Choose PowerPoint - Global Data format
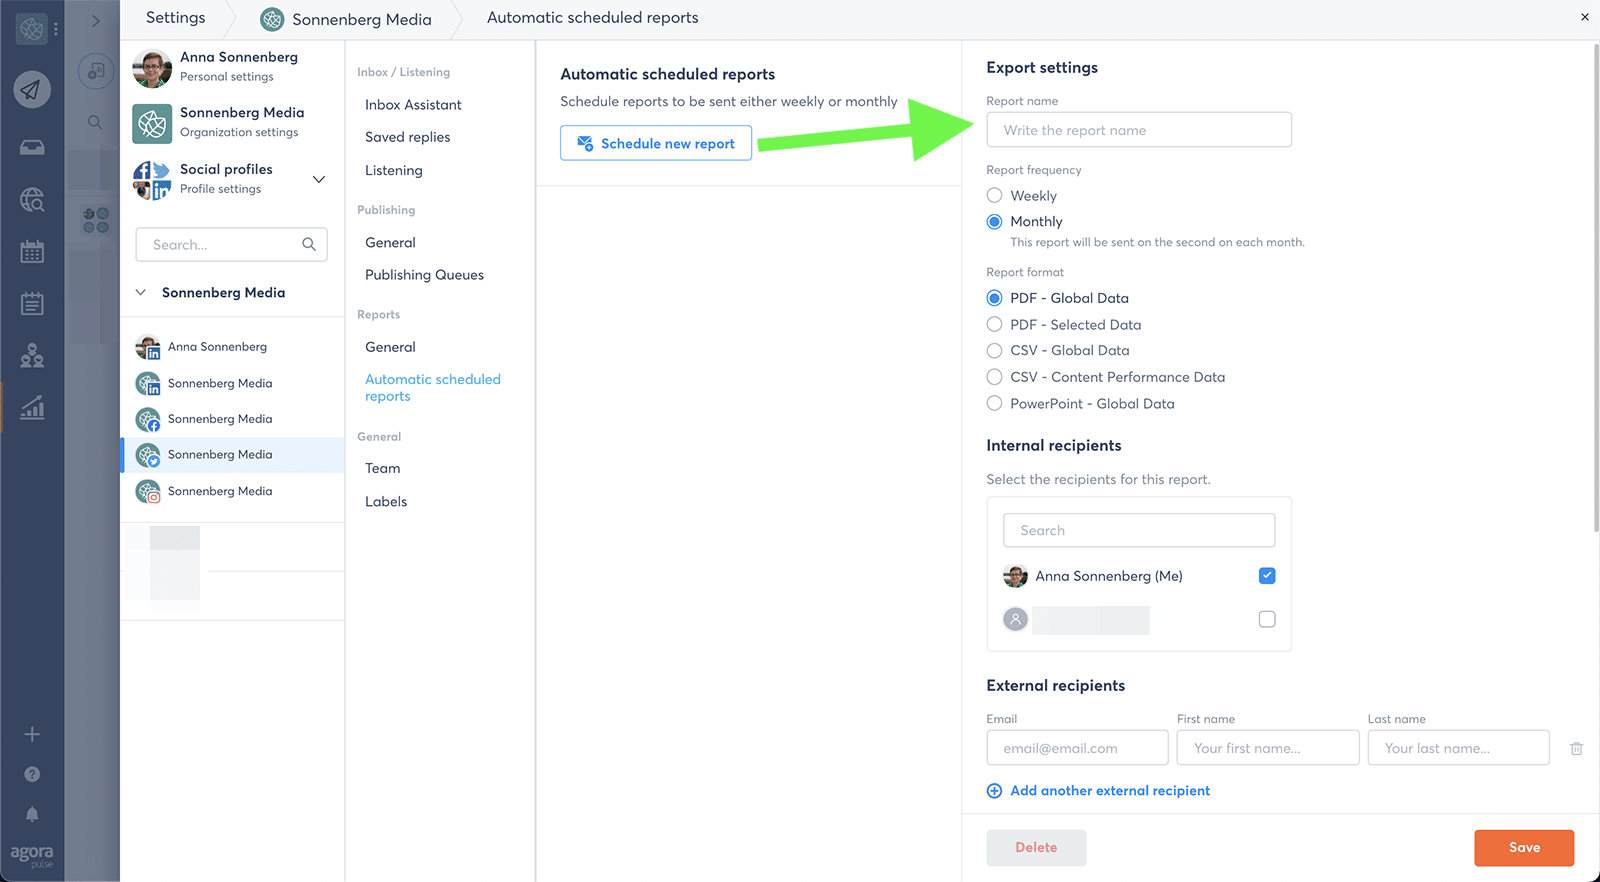Image resolution: width=1600 pixels, height=882 pixels. point(994,403)
